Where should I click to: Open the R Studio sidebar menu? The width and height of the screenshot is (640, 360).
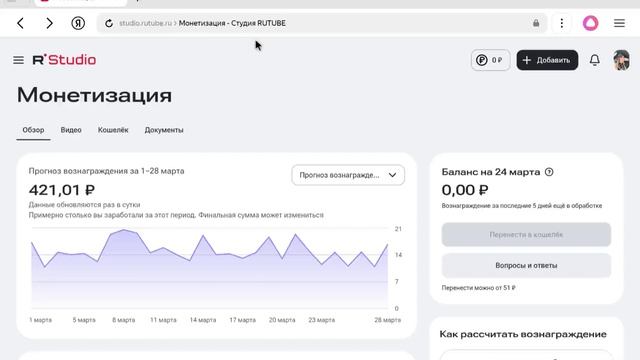(18, 60)
